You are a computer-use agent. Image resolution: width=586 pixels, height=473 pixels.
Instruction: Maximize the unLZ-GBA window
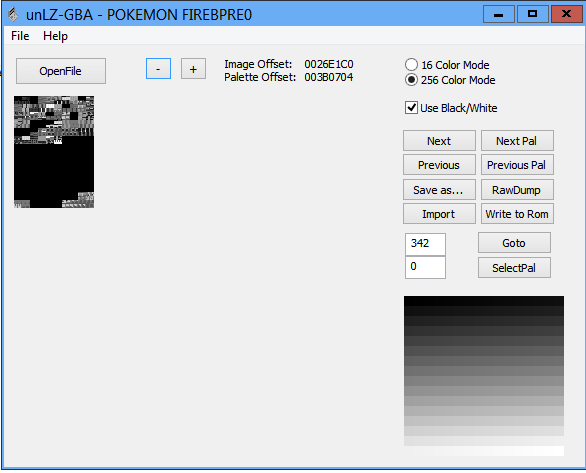pyautogui.click(x=532, y=14)
